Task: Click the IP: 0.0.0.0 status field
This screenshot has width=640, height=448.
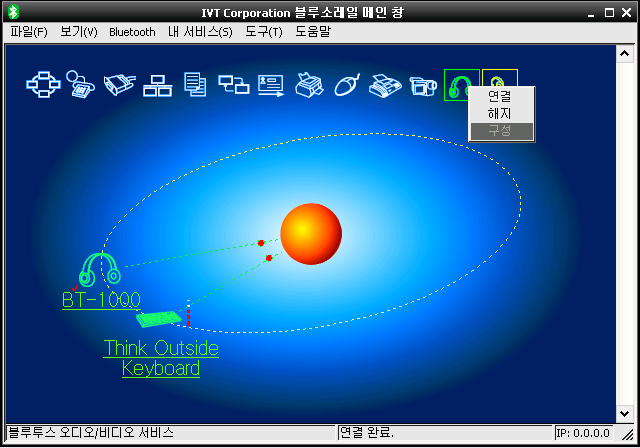Action: tap(583, 433)
